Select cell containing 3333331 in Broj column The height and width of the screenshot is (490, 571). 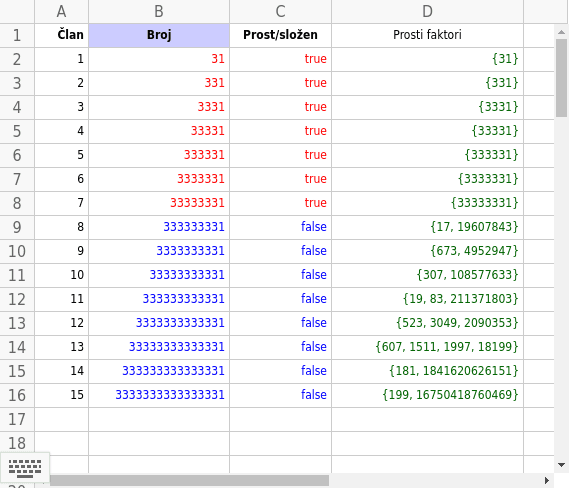pos(159,179)
